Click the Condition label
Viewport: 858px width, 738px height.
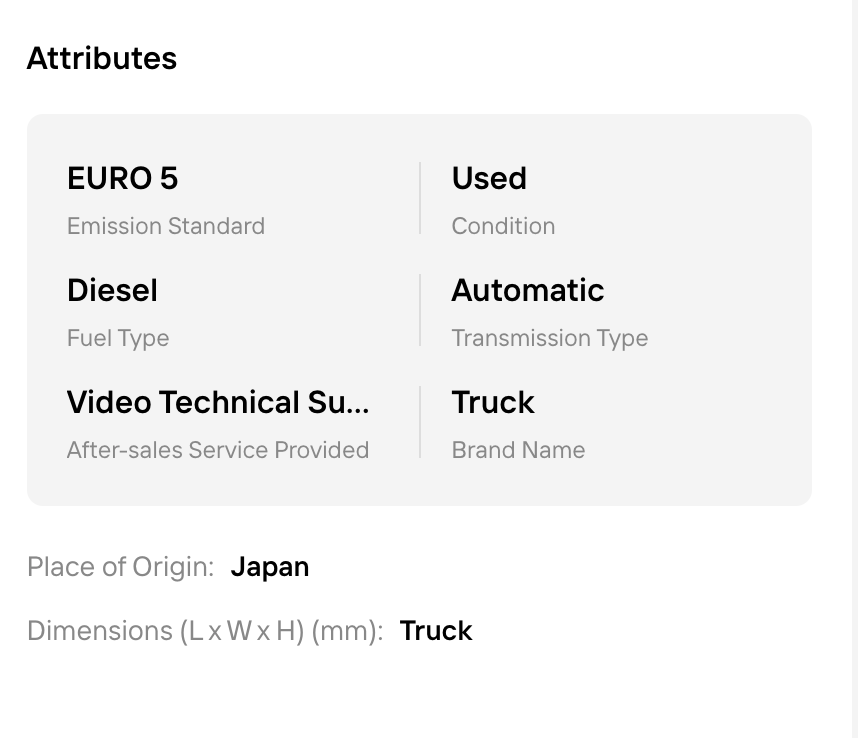pyautogui.click(x=503, y=226)
